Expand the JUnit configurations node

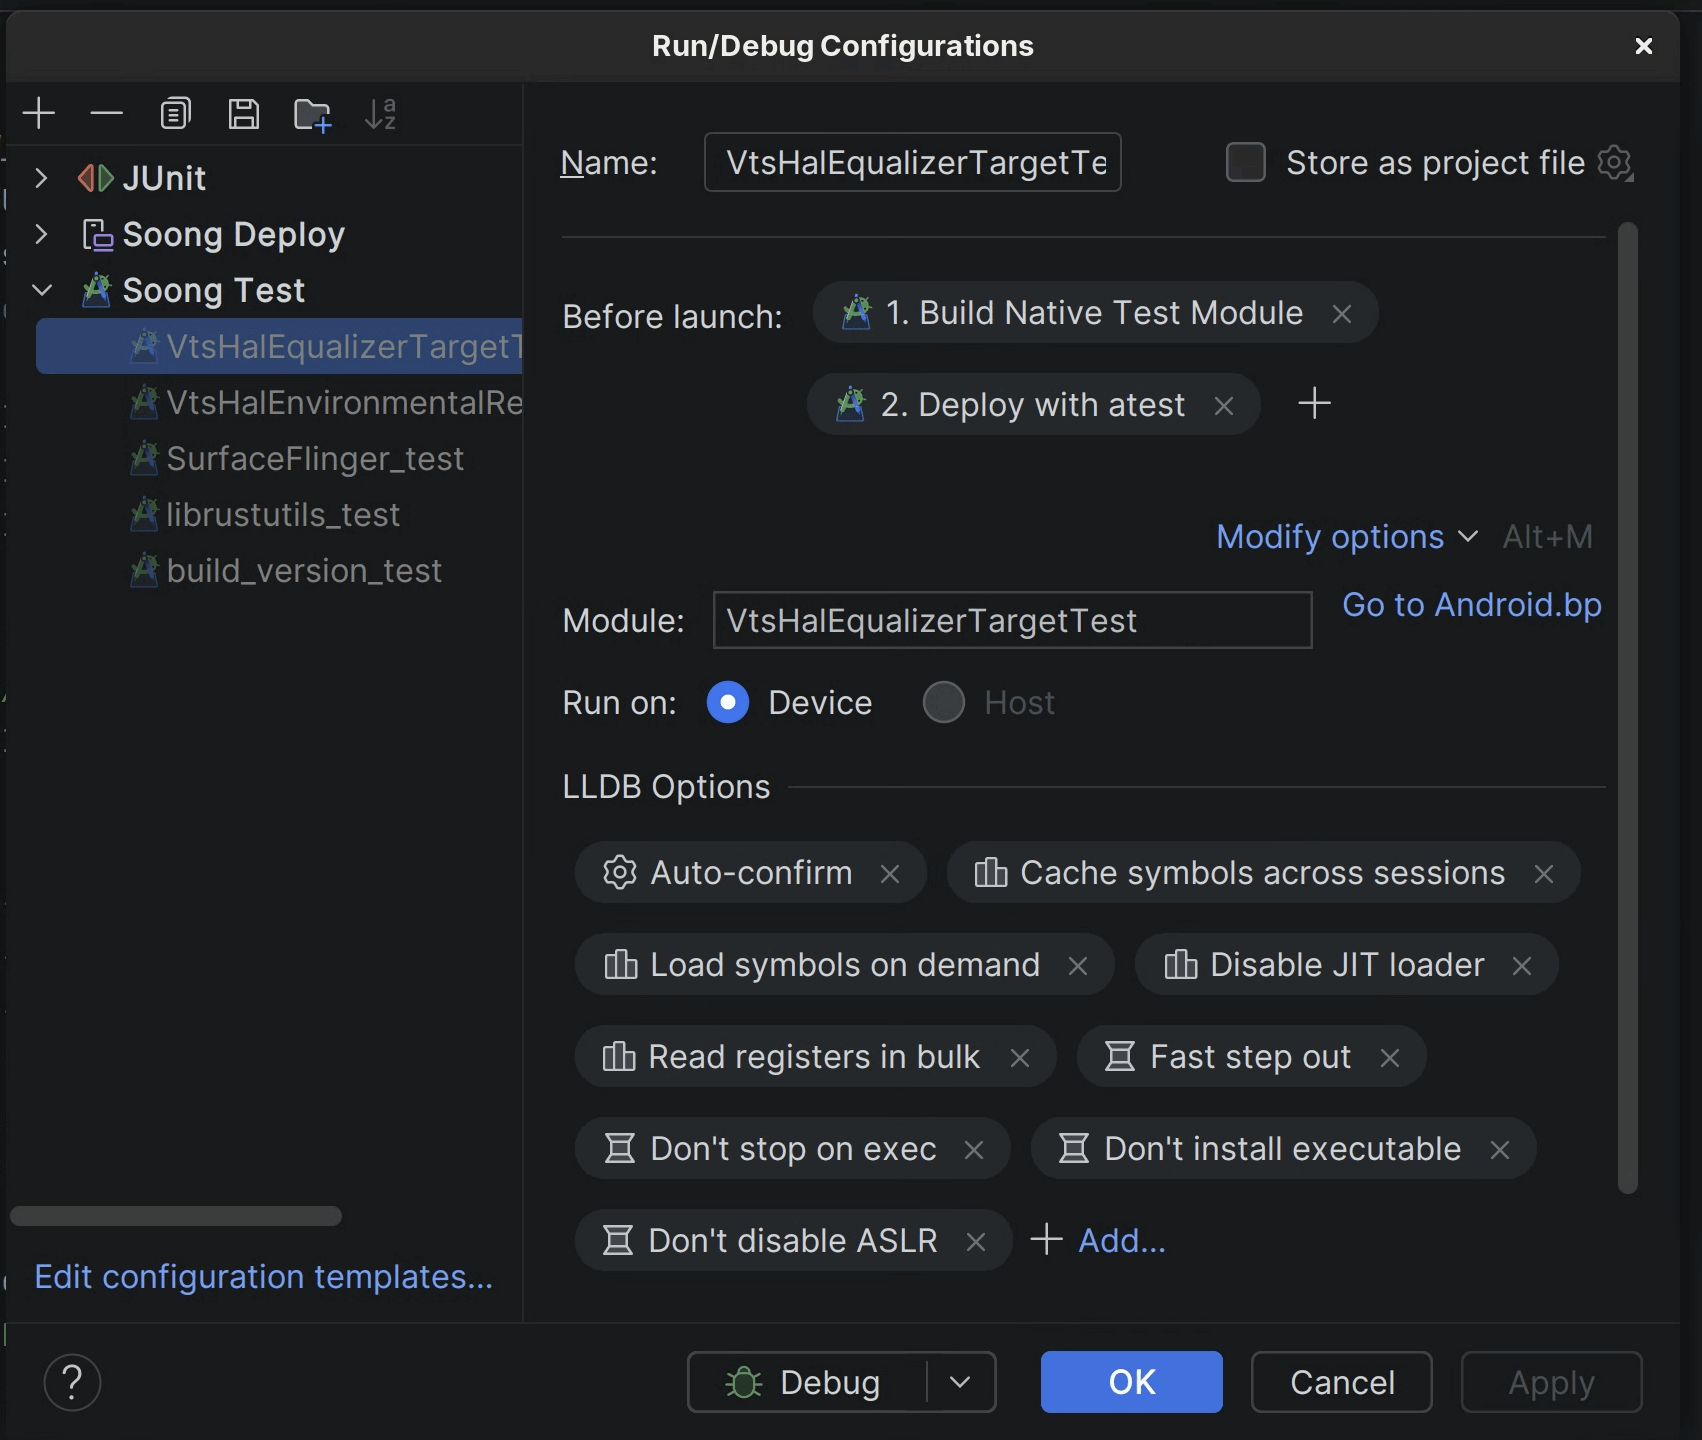click(41, 178)
